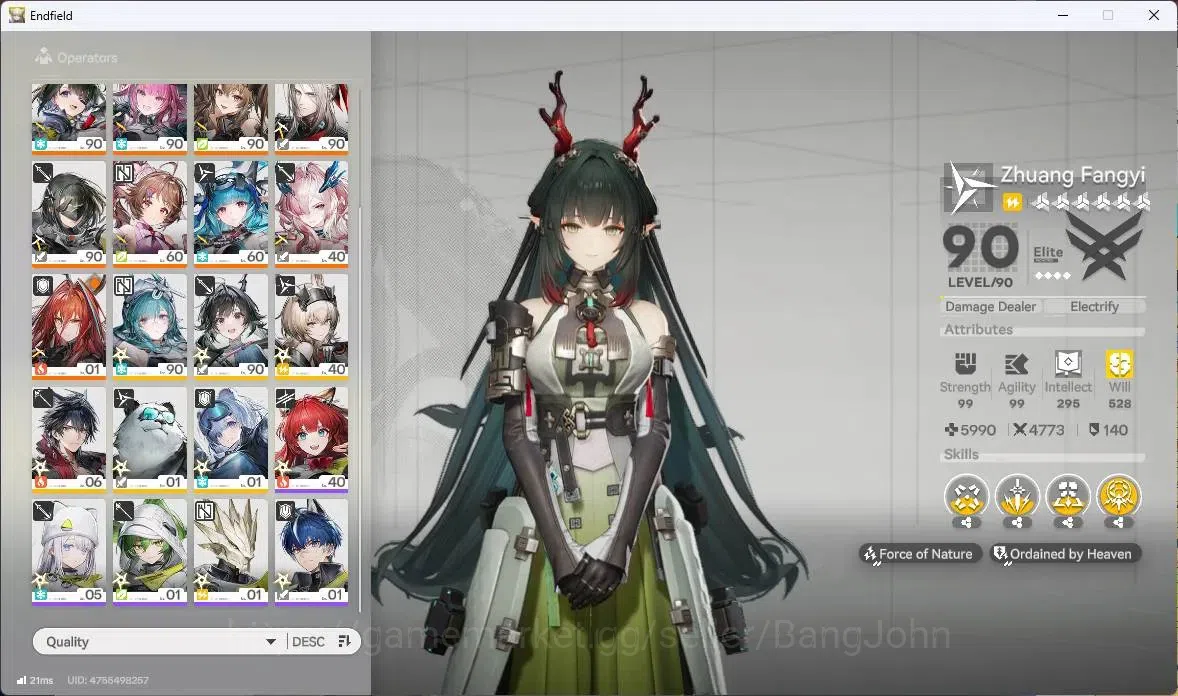Viewport: 1178px width, 696px height.
Task: Click Zhuang Fangyi's class emblem icon
Action: [968, 188]
